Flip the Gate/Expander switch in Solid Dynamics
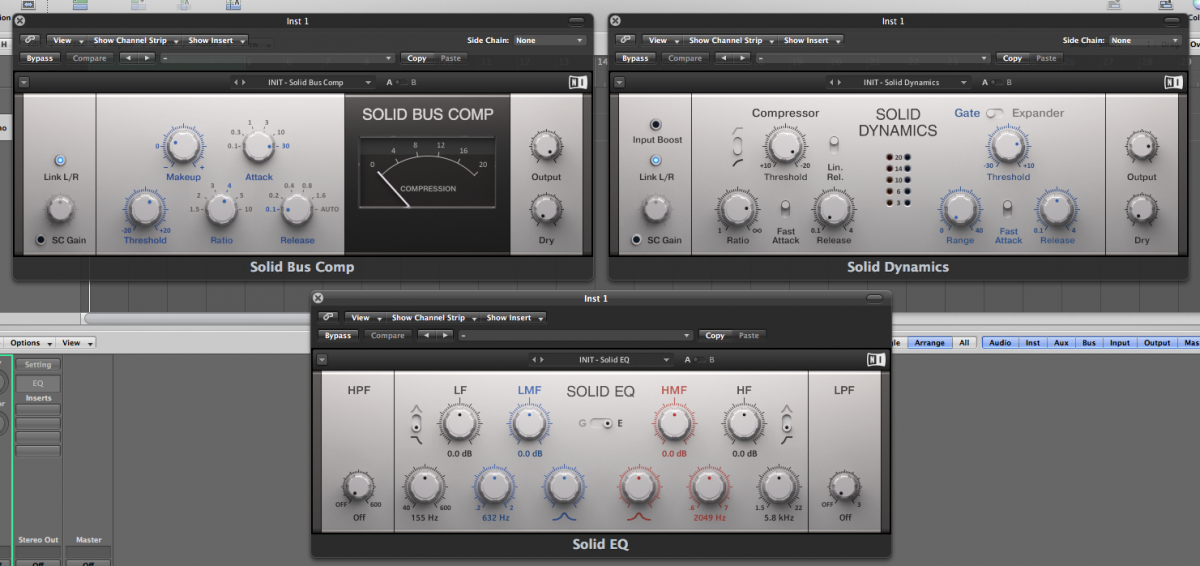This screenshot has width=1200, height=566. tap(996, 113)
